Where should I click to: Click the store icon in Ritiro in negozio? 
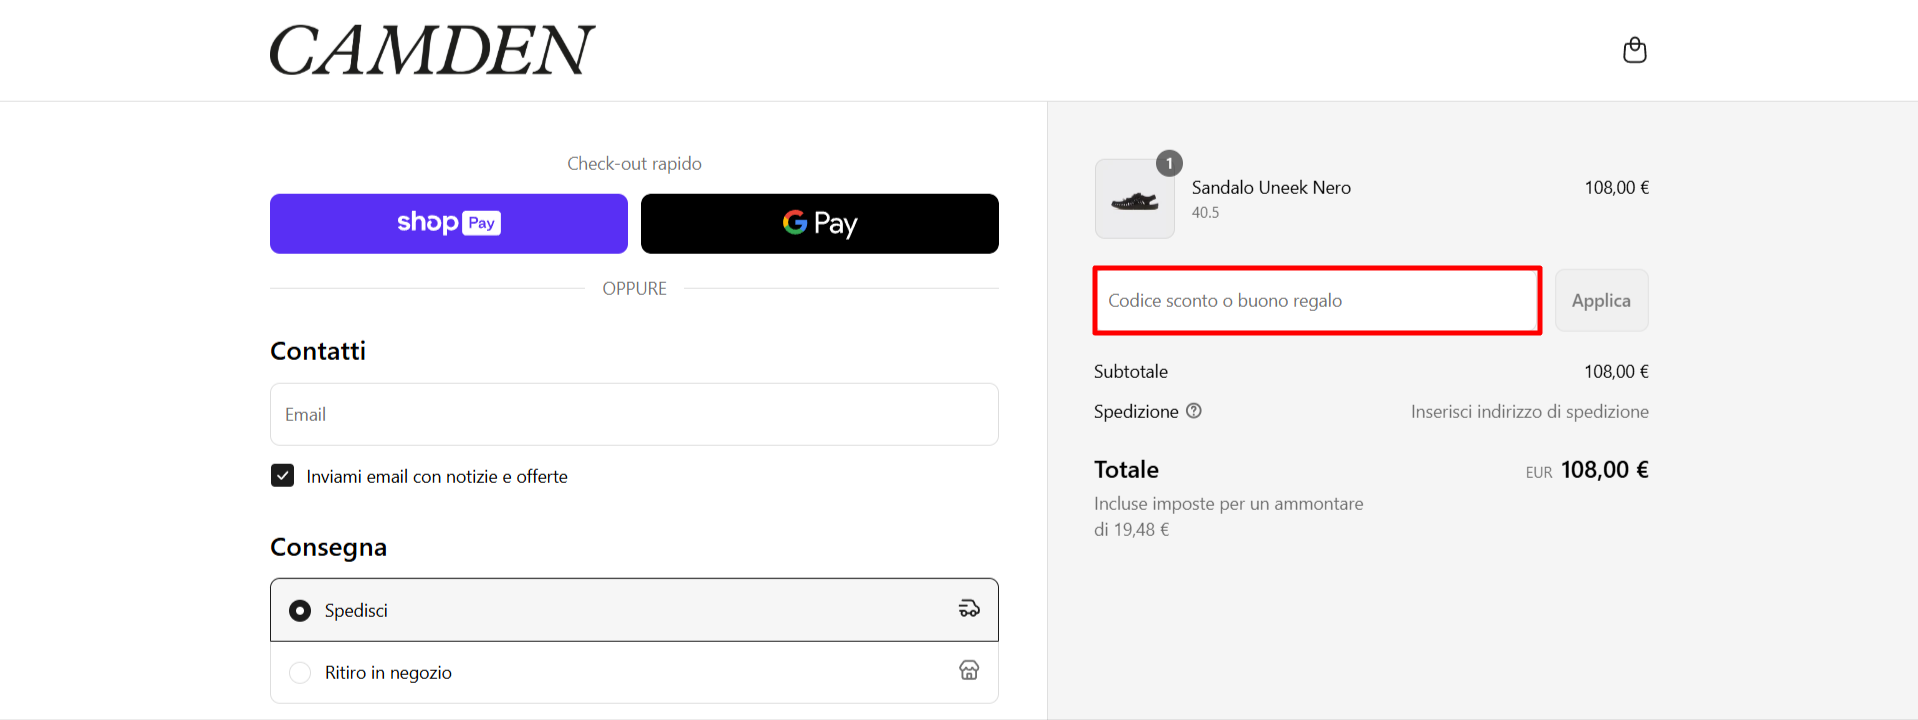tap(969, 670)
